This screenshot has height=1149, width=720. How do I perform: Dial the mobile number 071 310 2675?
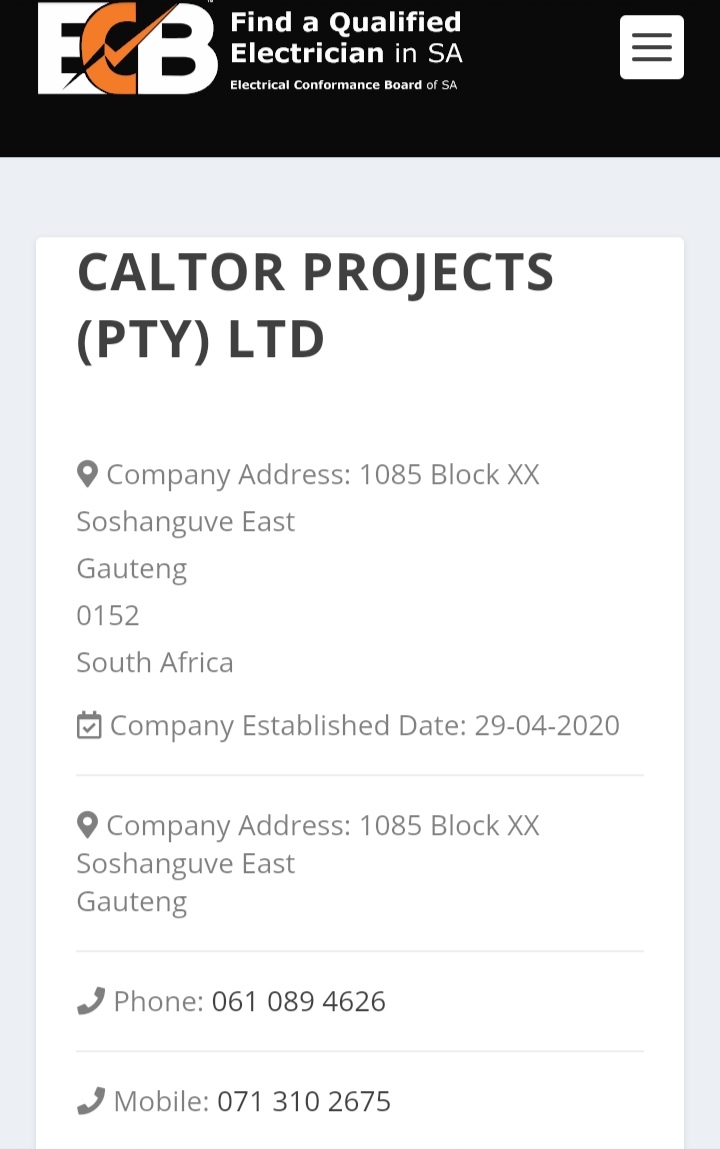coord(304,1101)
